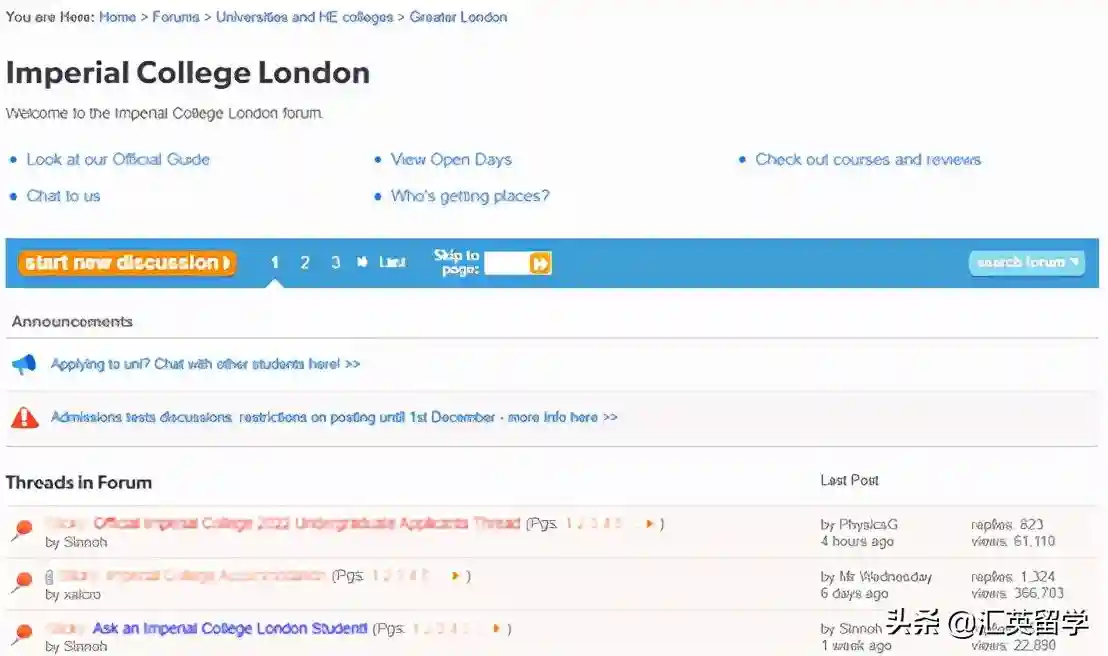The width and height of the screenshot is (1108, 656).
Task: Click the pin icon on Undergraduate Applicants thread
Action: coord(21,531)
